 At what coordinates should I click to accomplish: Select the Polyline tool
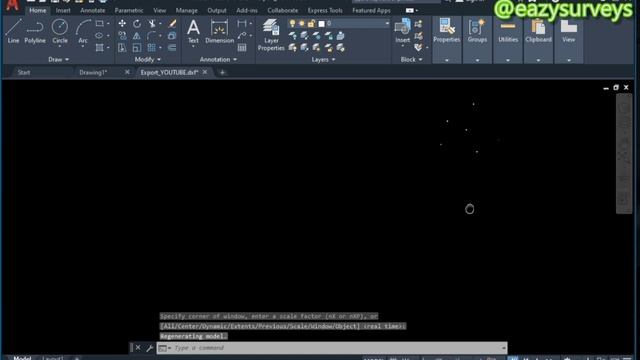(x=35, y=31)
